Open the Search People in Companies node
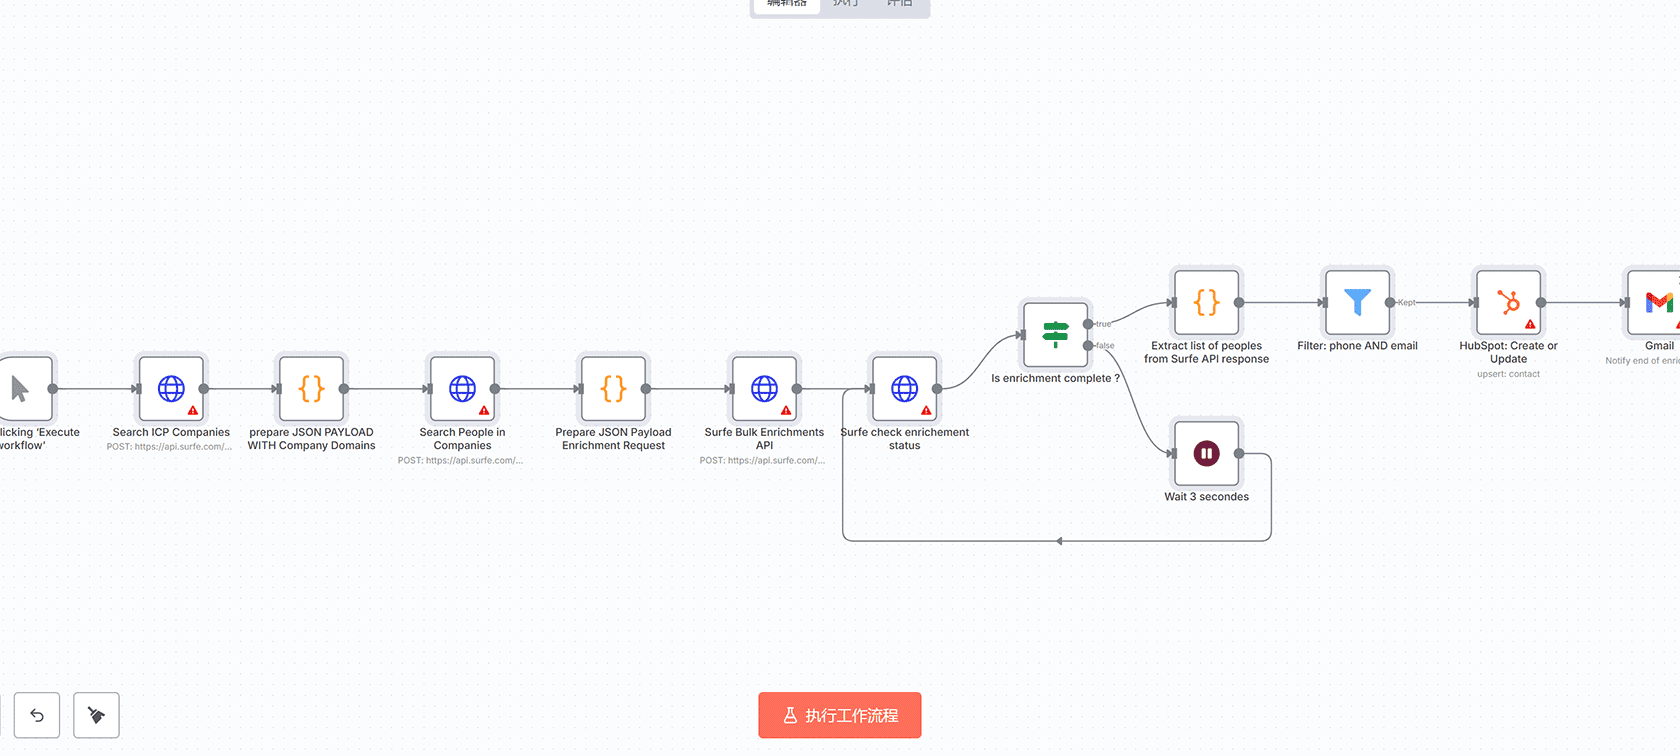 [462, 389]
